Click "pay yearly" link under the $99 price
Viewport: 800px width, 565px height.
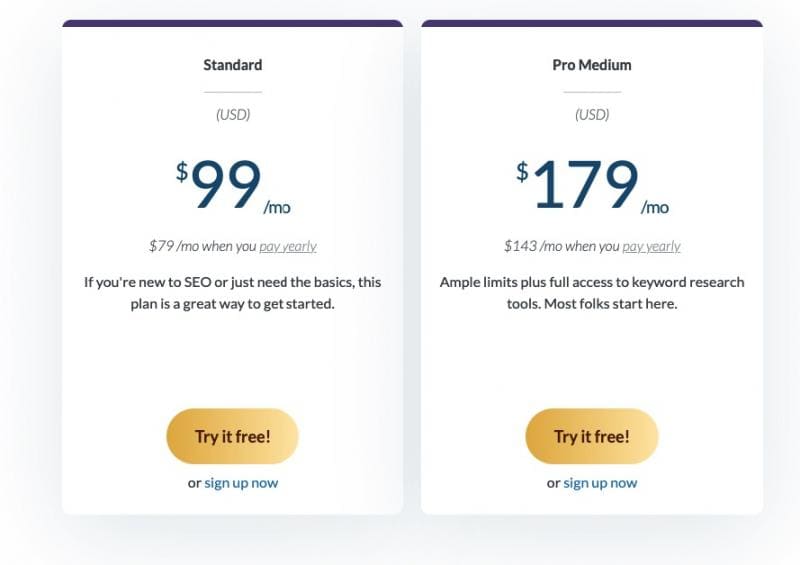coord(288,246)
